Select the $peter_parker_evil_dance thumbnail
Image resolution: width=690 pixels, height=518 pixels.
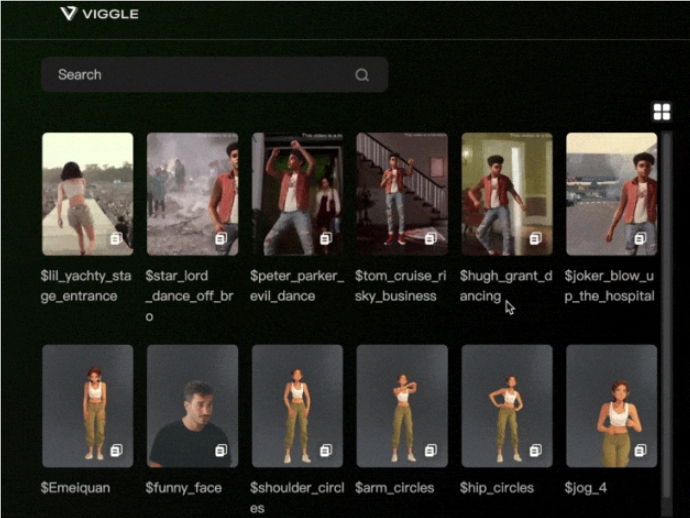click(x=297, y=194)
